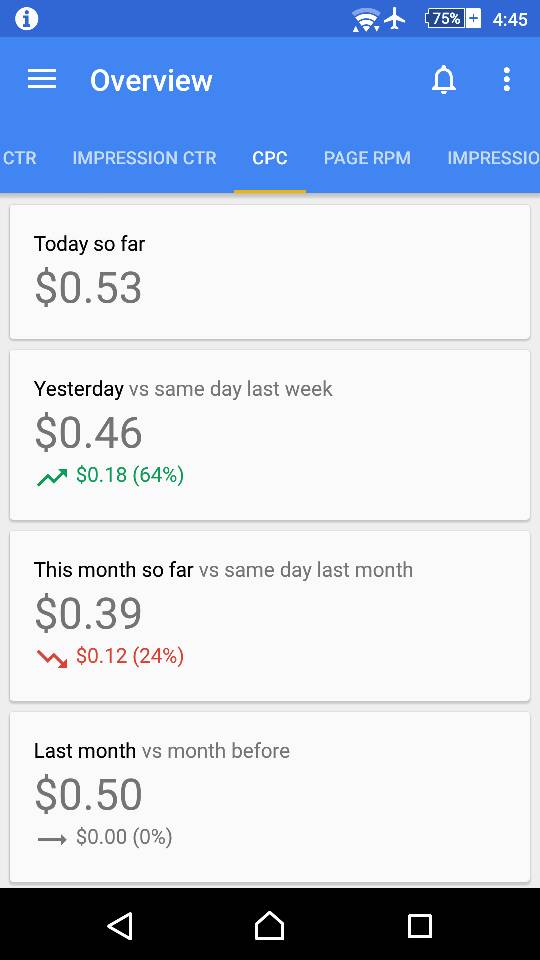Switch to the PAGE RPM tab
The width and height of the screenshot is (540, 960).
367,158
